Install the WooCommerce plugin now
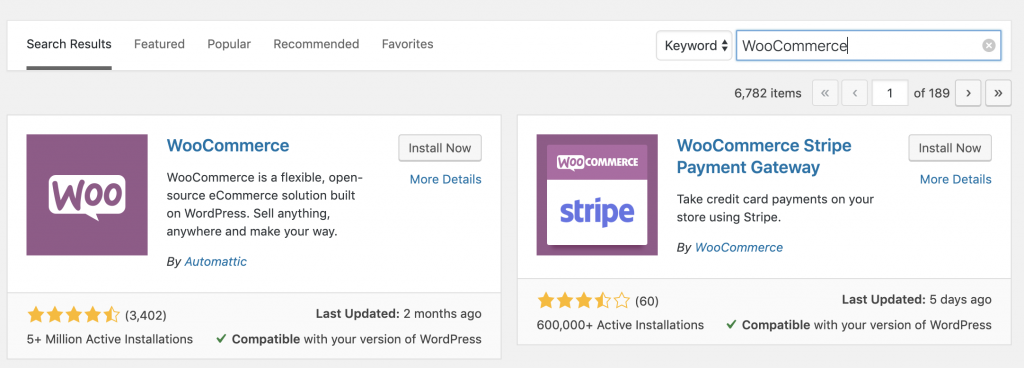The image size is (1024, 368). tap(440, 148)
